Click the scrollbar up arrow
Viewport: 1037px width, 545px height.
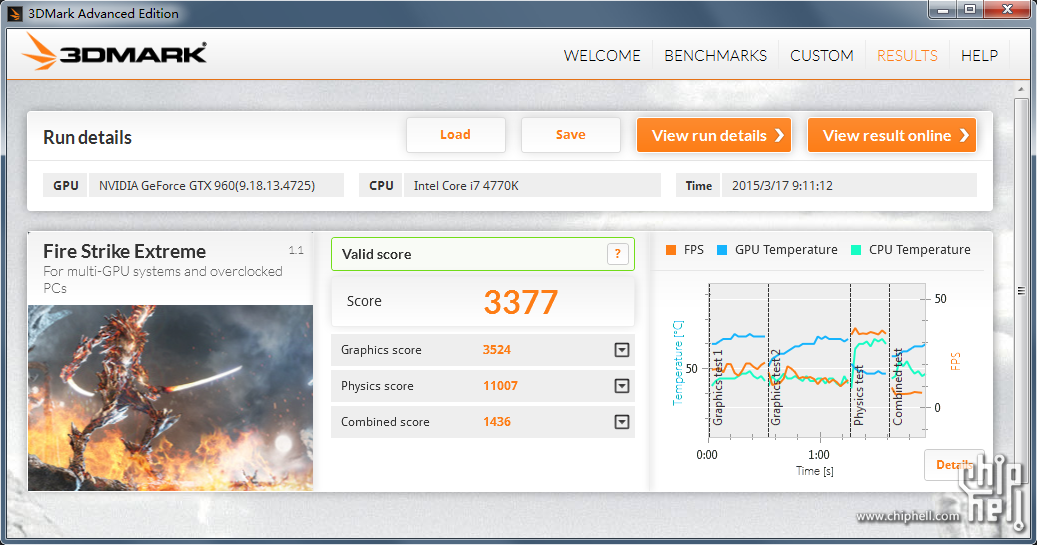1021,89
